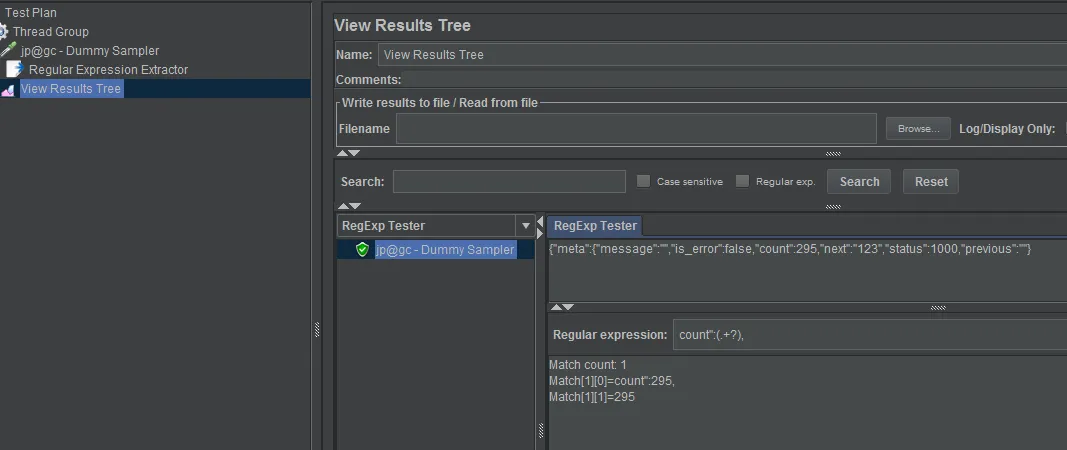Click the 'Match[1][0]=count":295,' line
1067x450 pixels.
coord(612,381)
